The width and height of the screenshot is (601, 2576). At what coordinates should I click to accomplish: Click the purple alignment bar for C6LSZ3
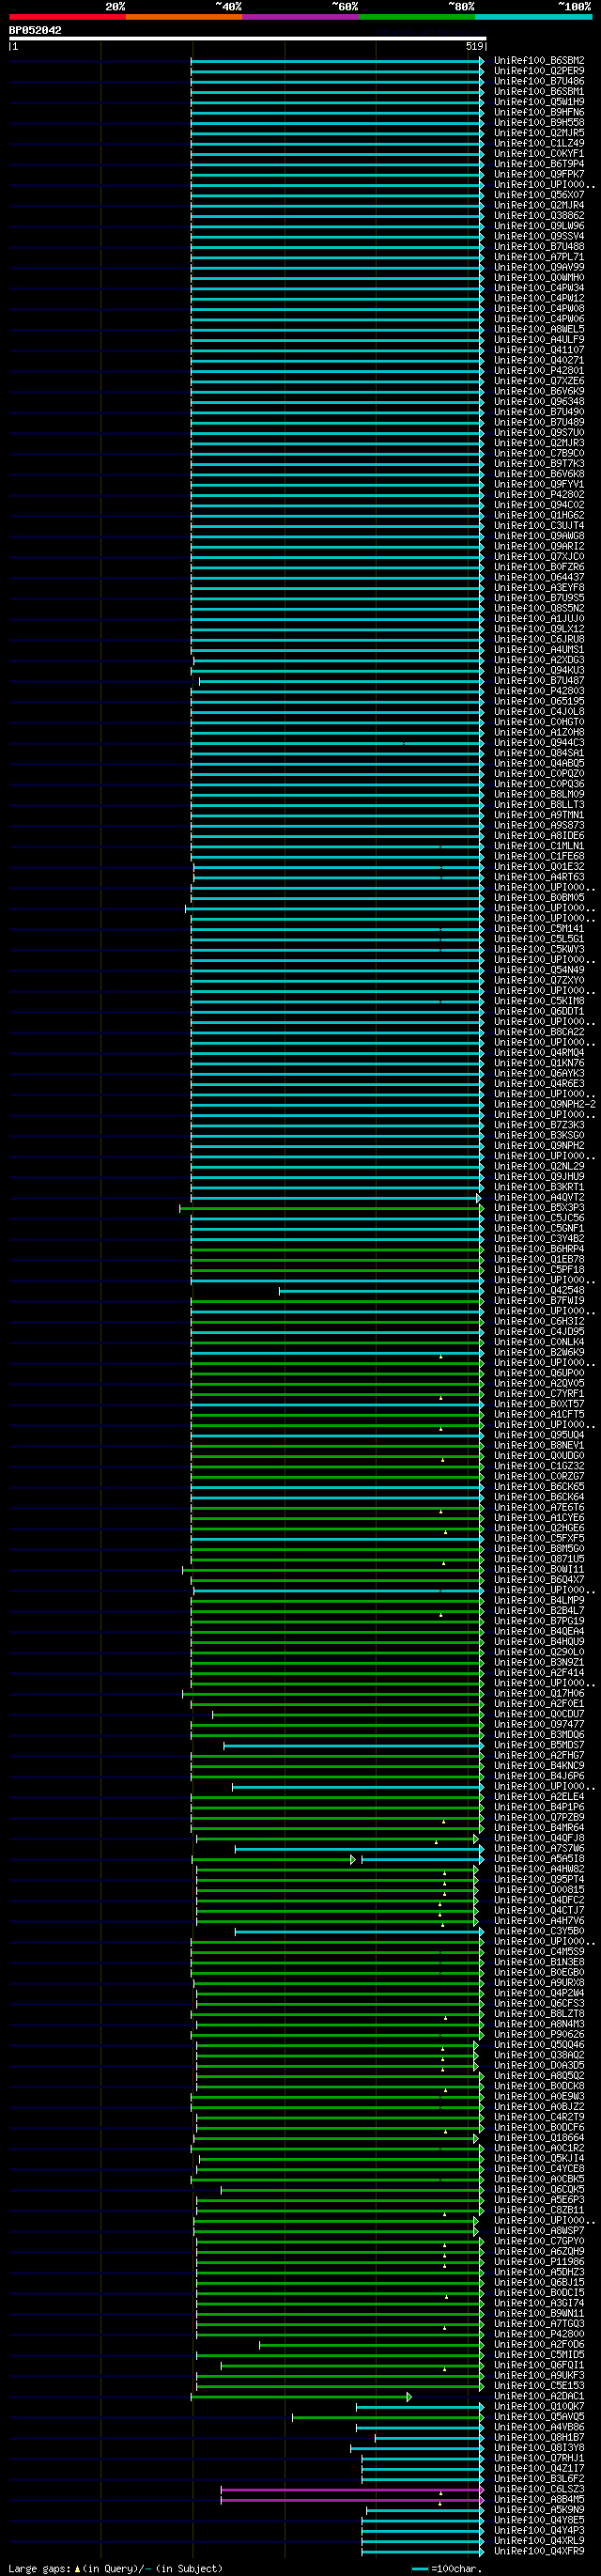(352, 2490)
